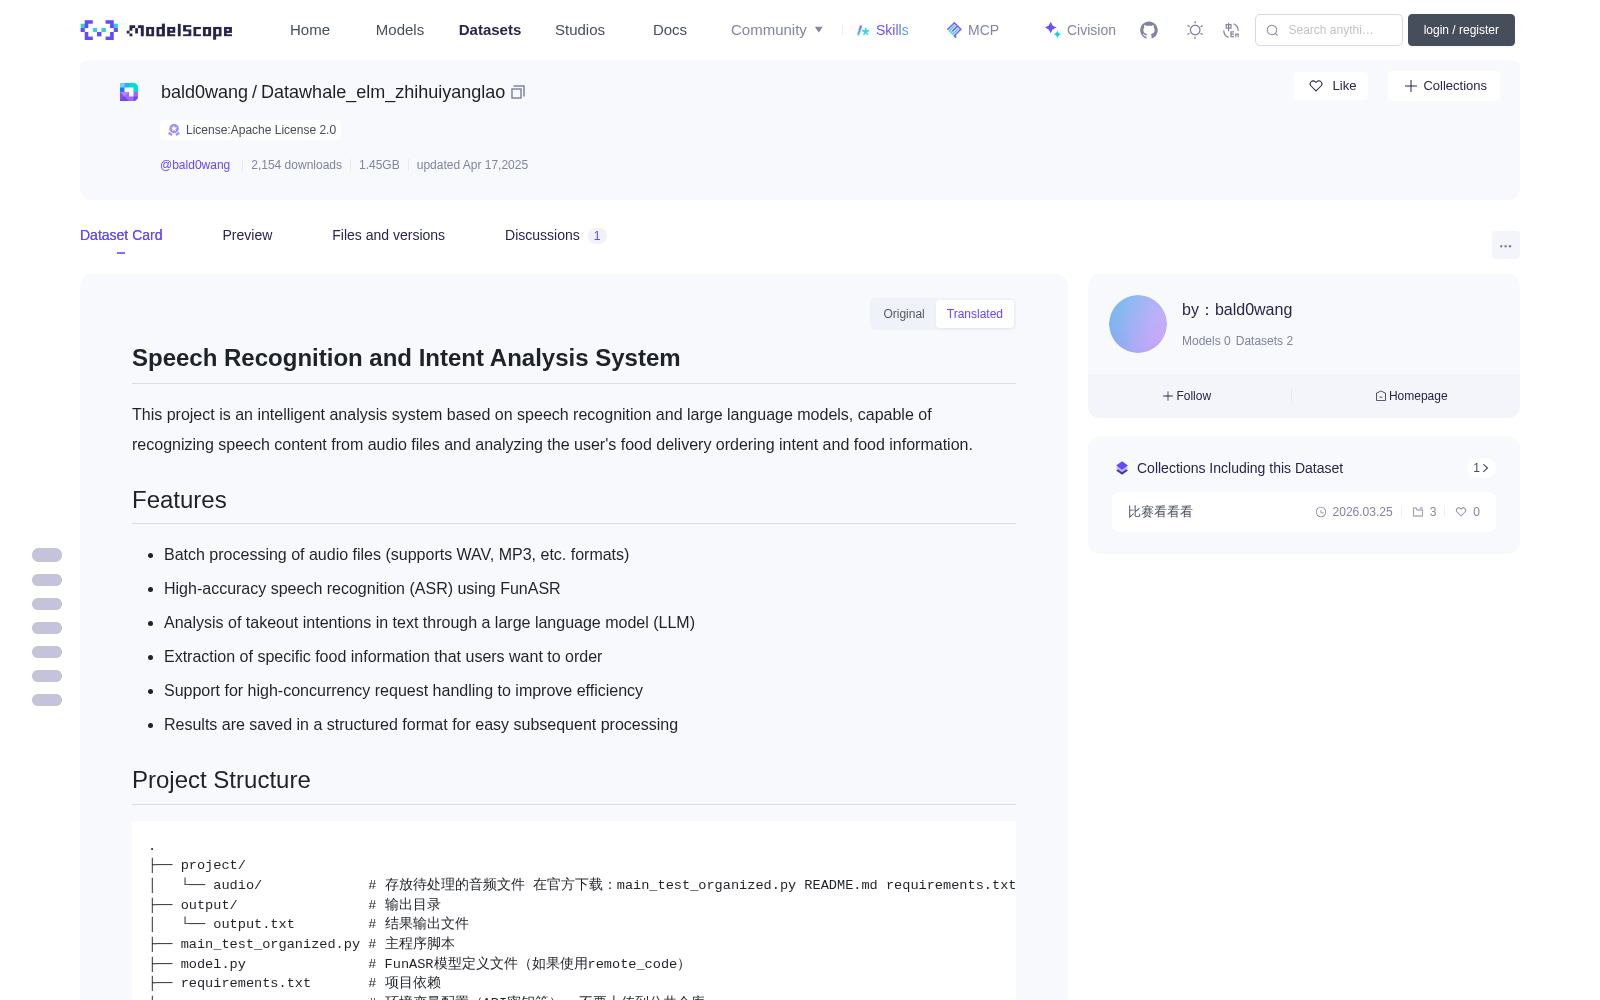Click the 'Project Structure' heading
The height and width of the screenshot is (1000, 1600).
point(221,780)
